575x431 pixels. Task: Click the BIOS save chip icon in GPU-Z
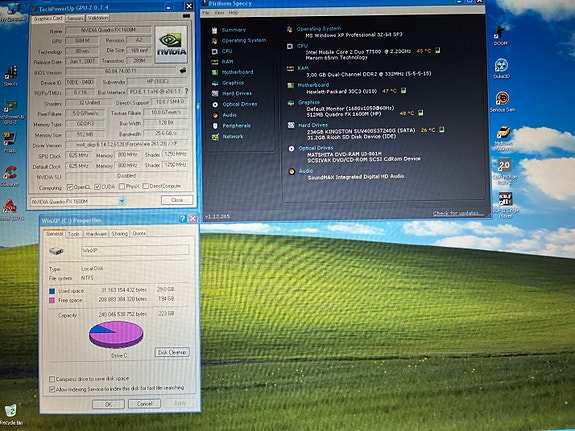(183, 70)
